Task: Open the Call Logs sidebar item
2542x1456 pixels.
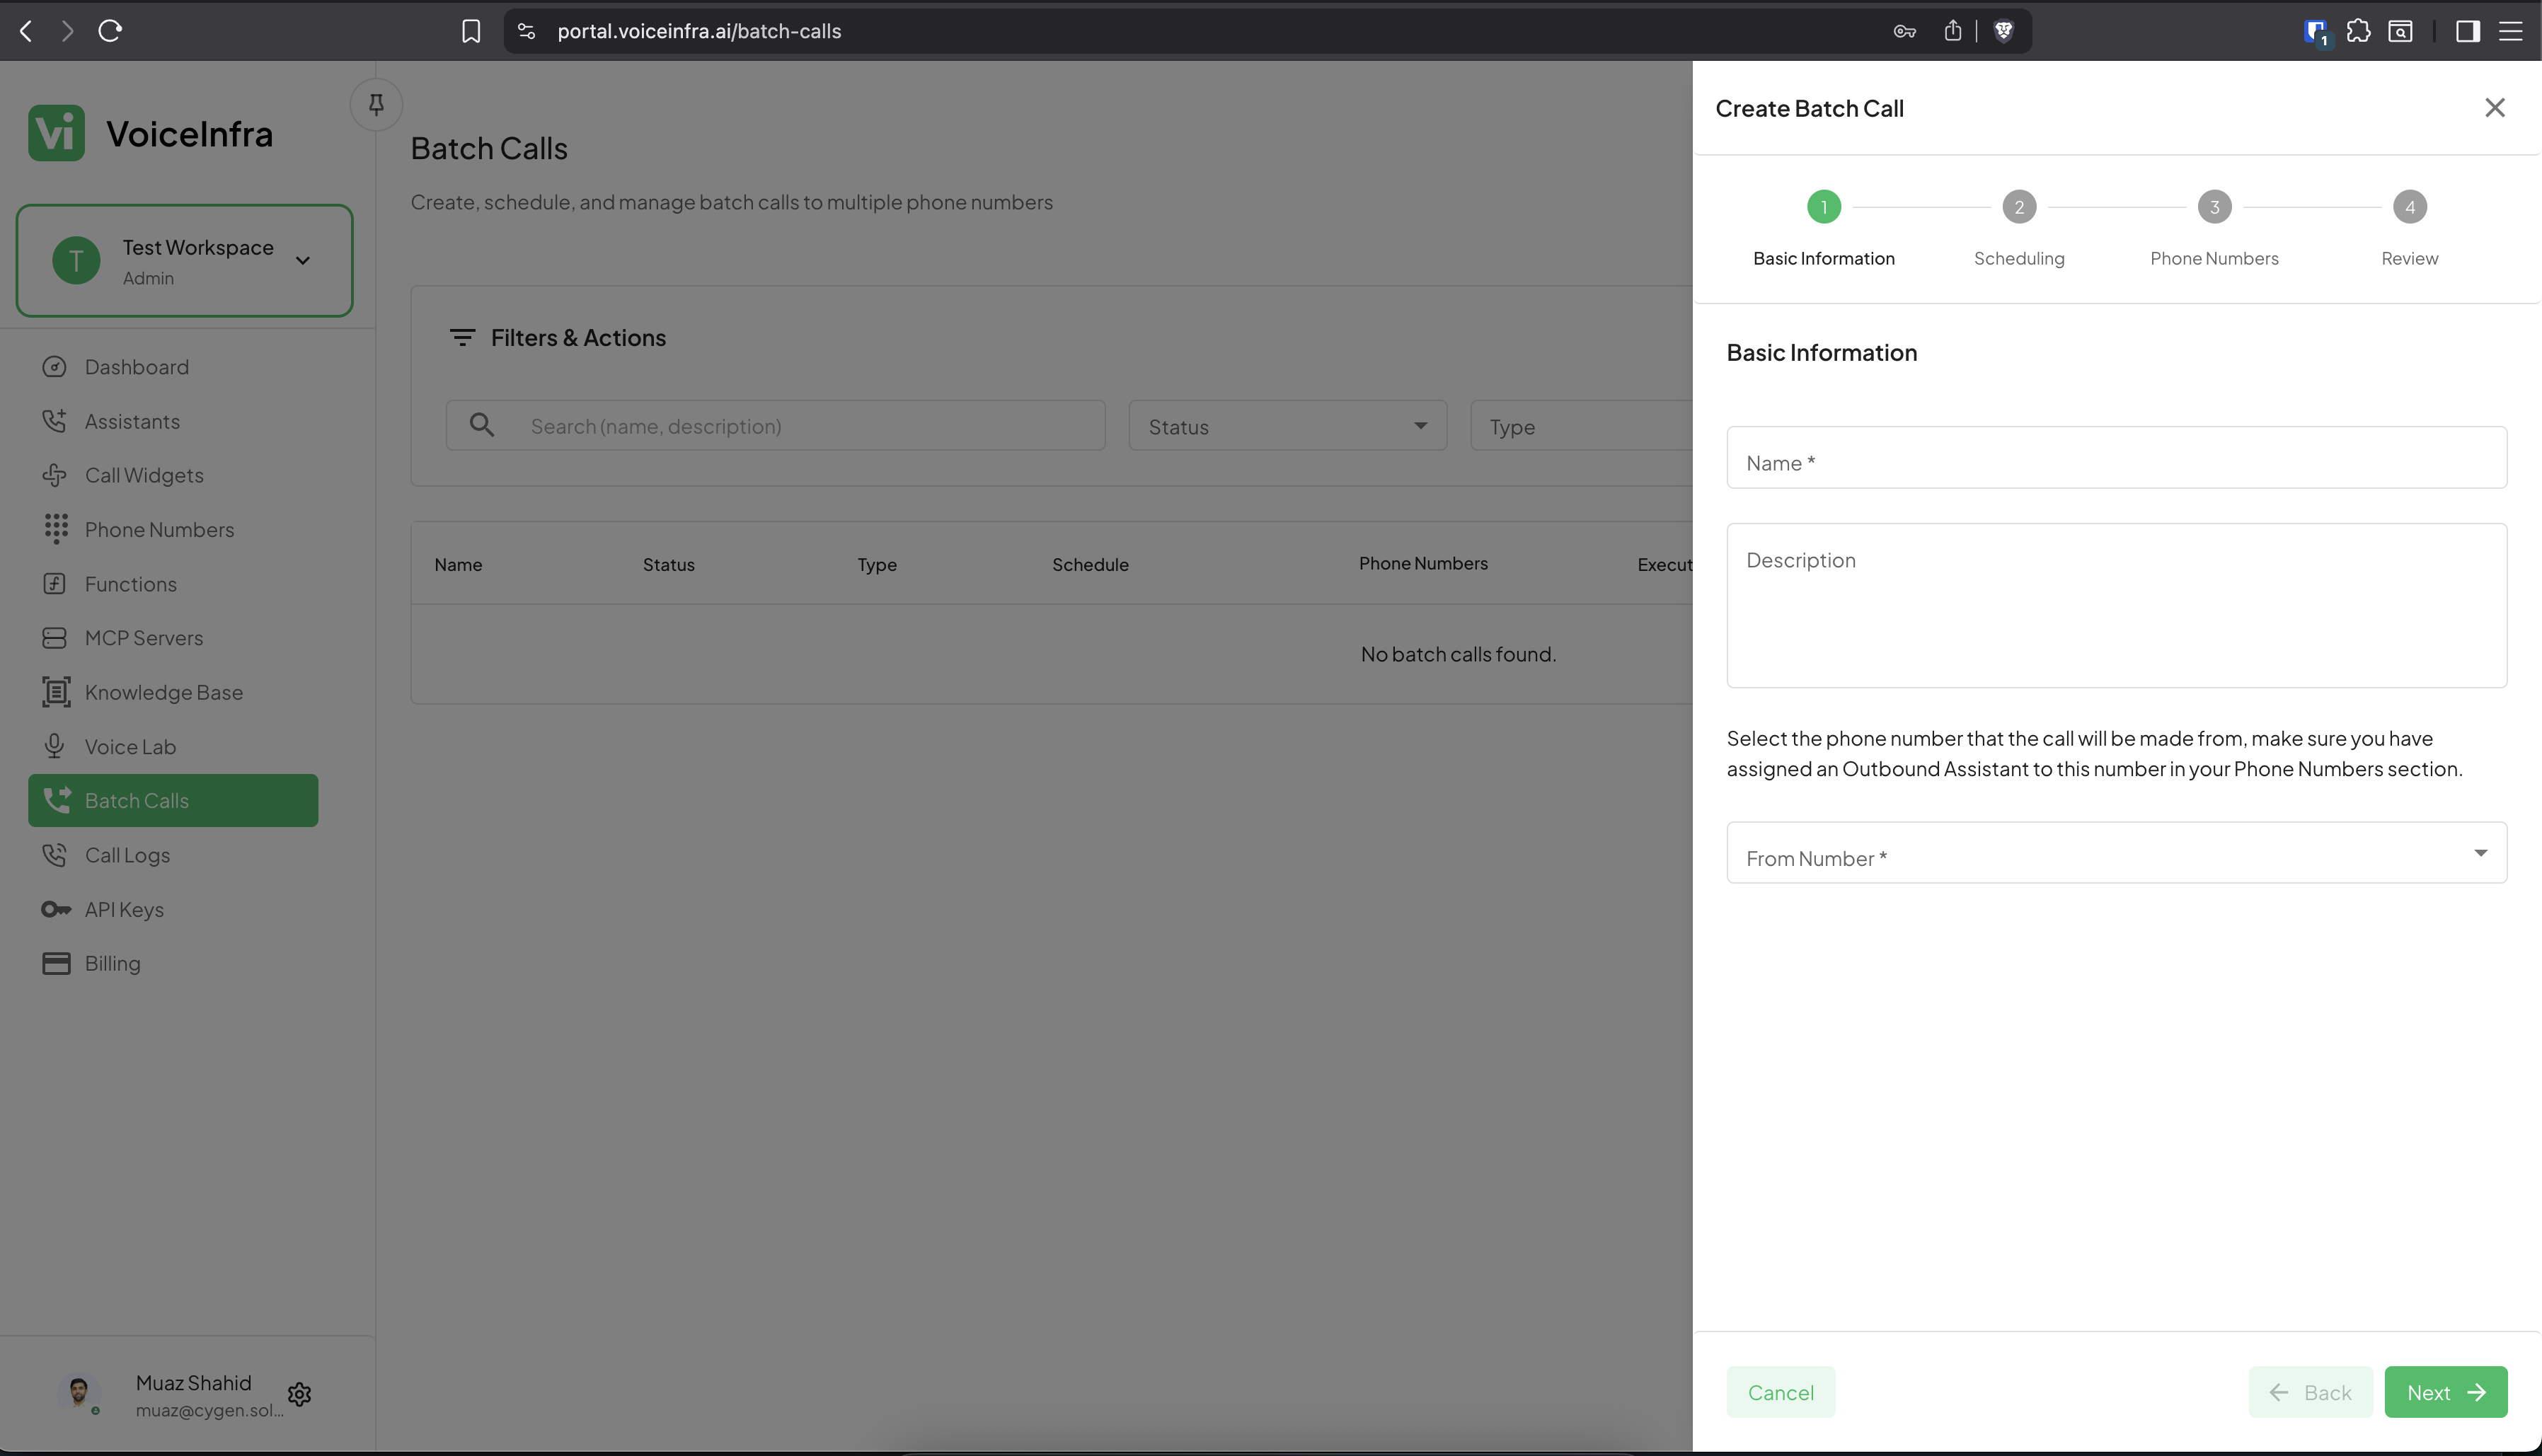Action: (173, 855)
